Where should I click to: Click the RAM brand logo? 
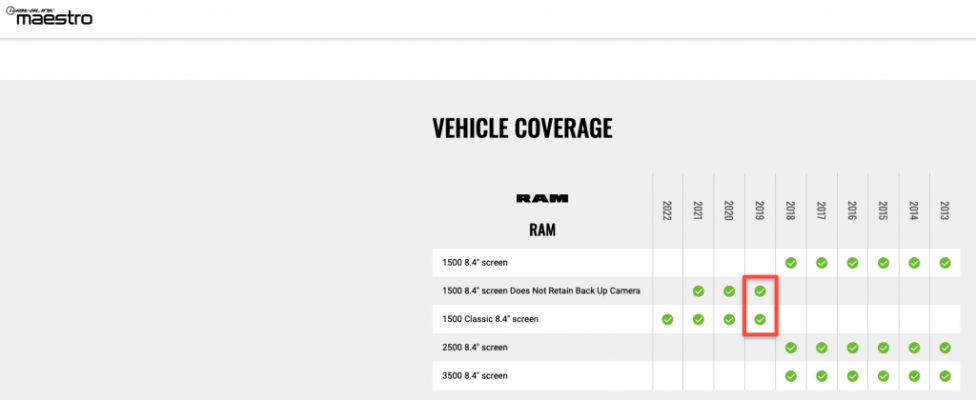point(542,198)
